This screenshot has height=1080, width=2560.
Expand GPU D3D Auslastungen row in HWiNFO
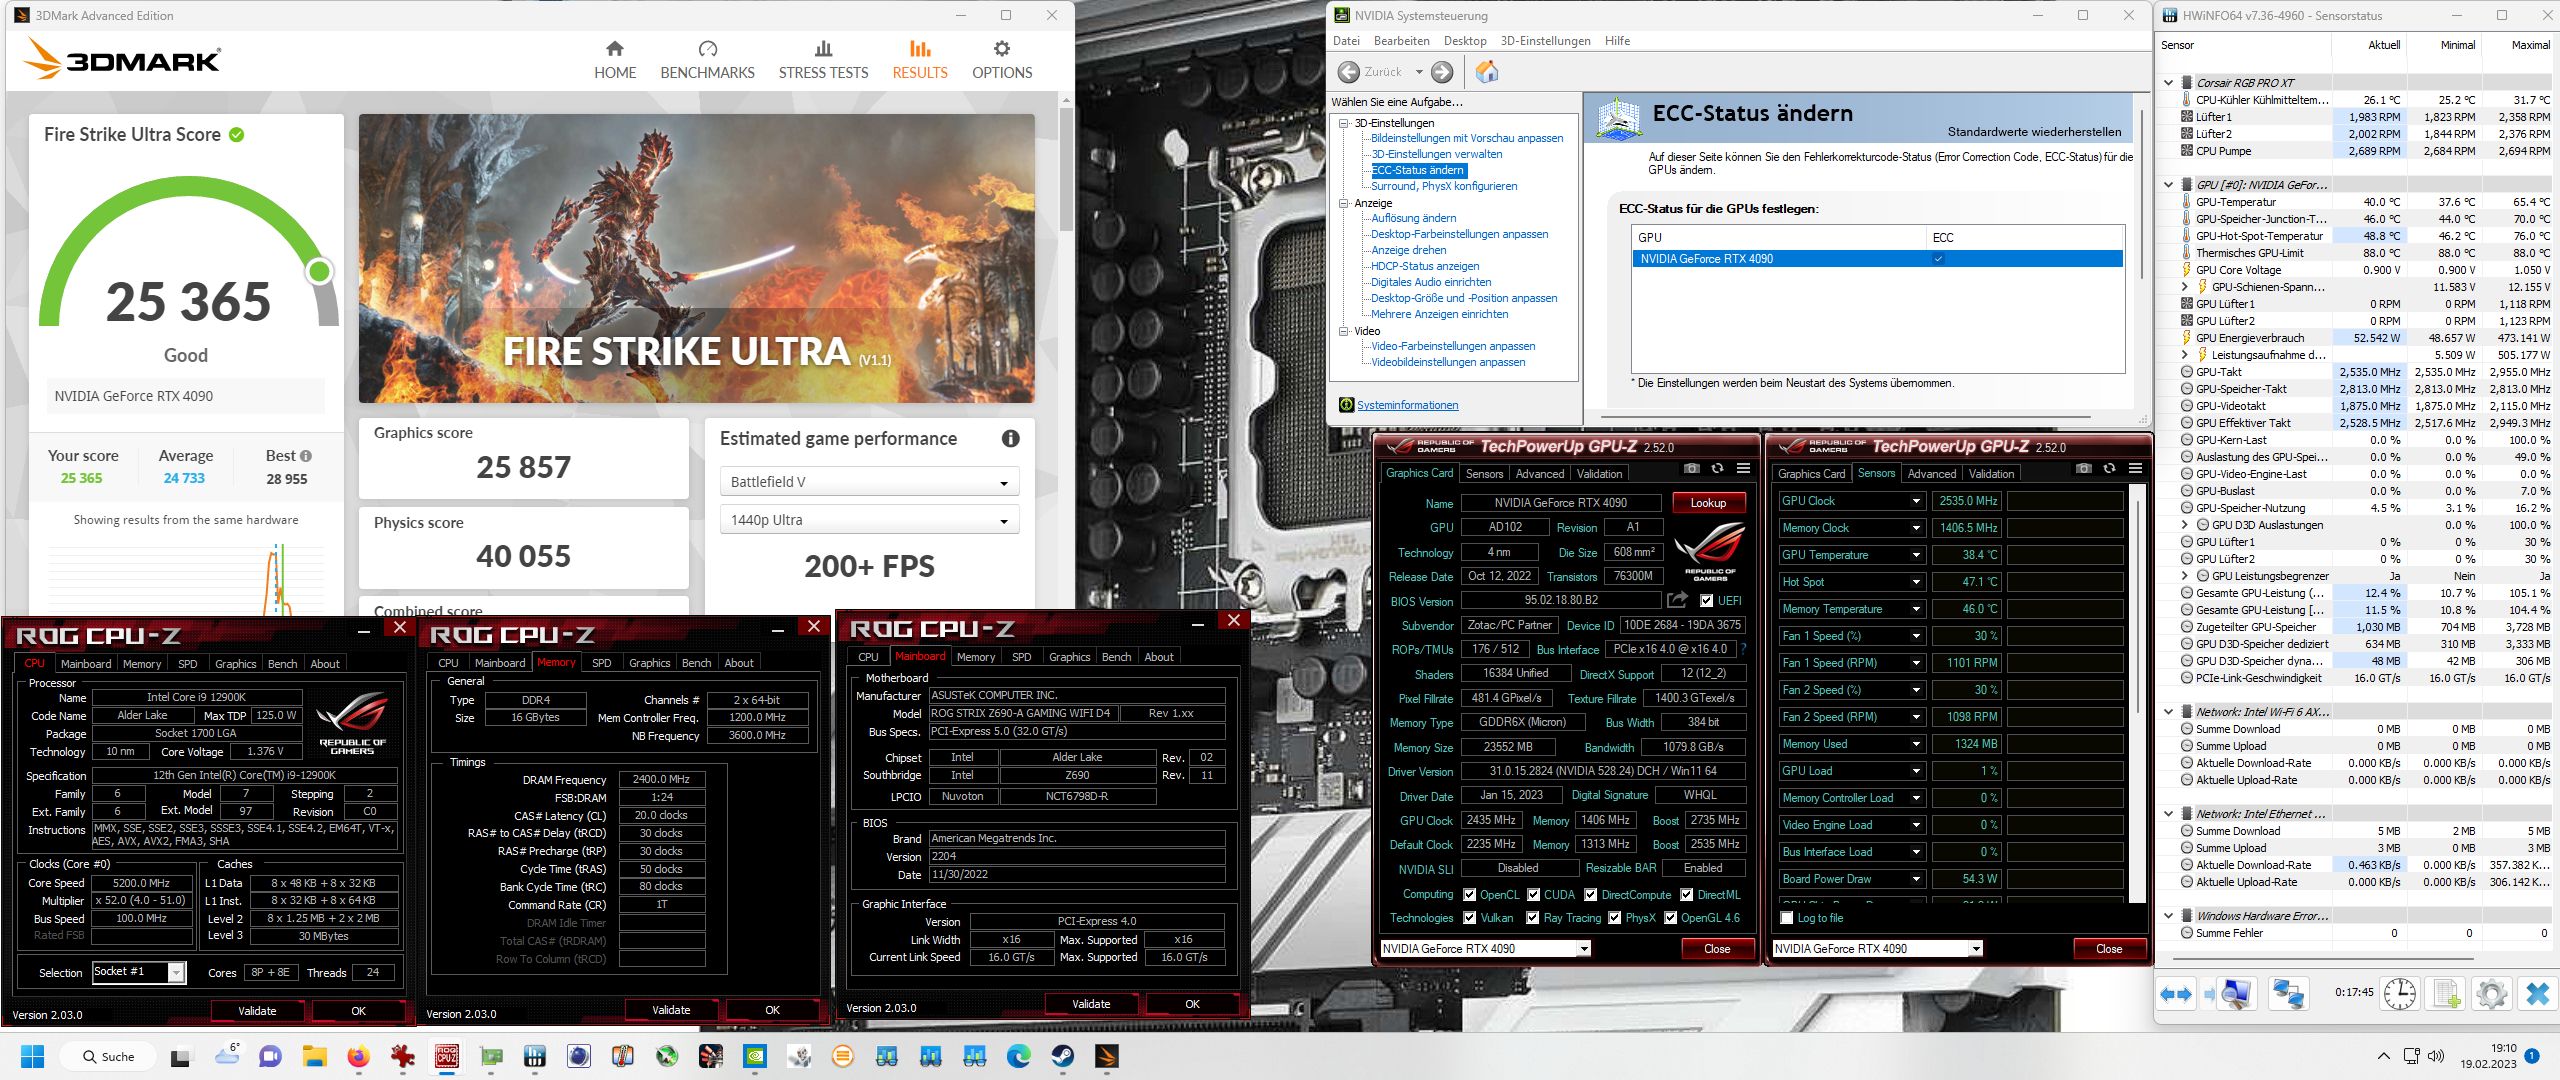(x=2184, y=525)
